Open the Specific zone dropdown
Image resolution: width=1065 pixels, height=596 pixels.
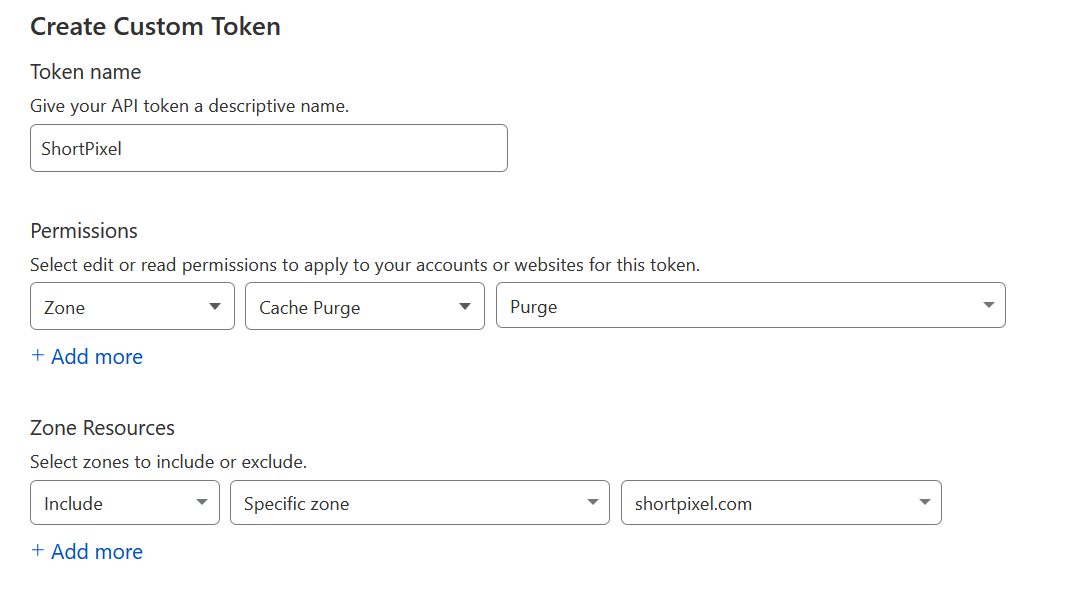pyautogui.click(x=419, y=503)
